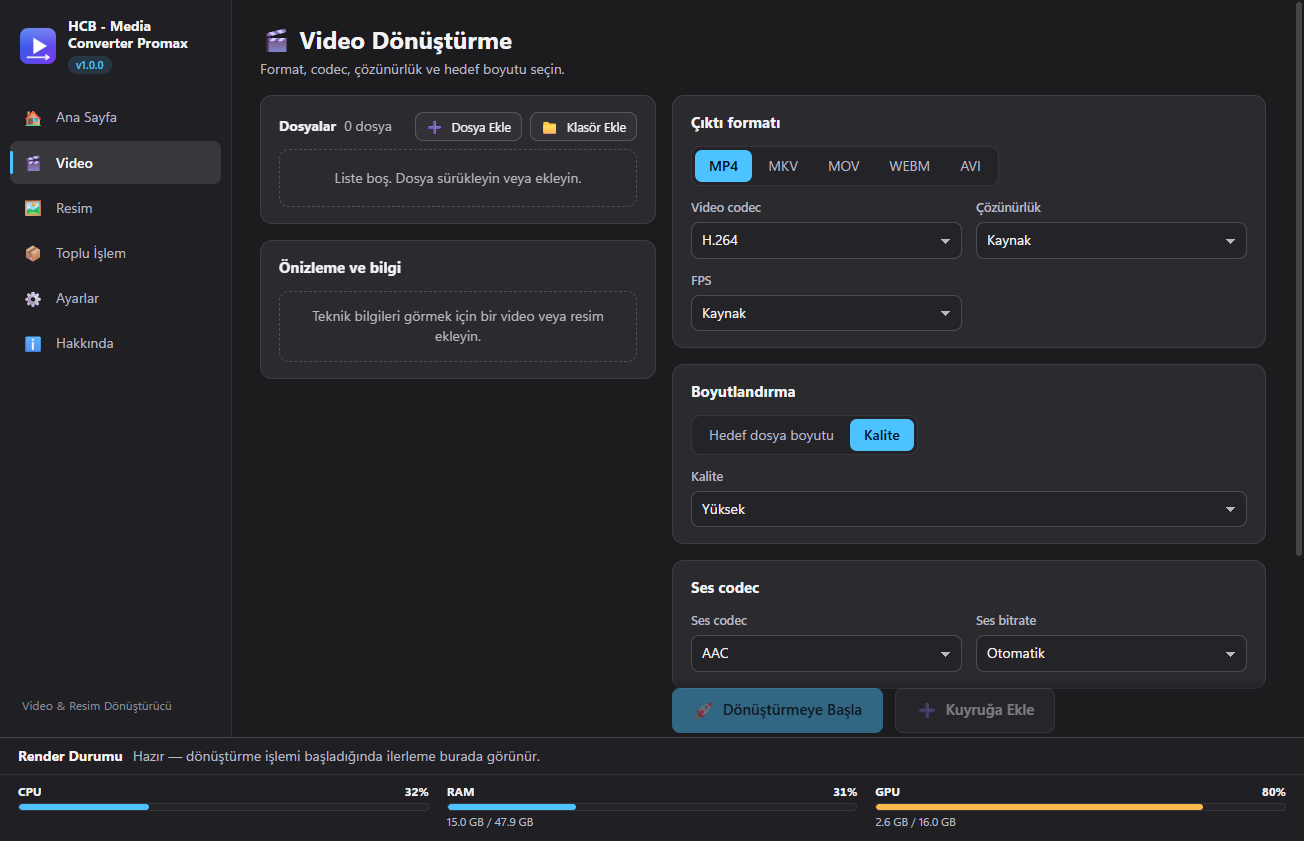Open the Ayarlar page

[115, 299]
